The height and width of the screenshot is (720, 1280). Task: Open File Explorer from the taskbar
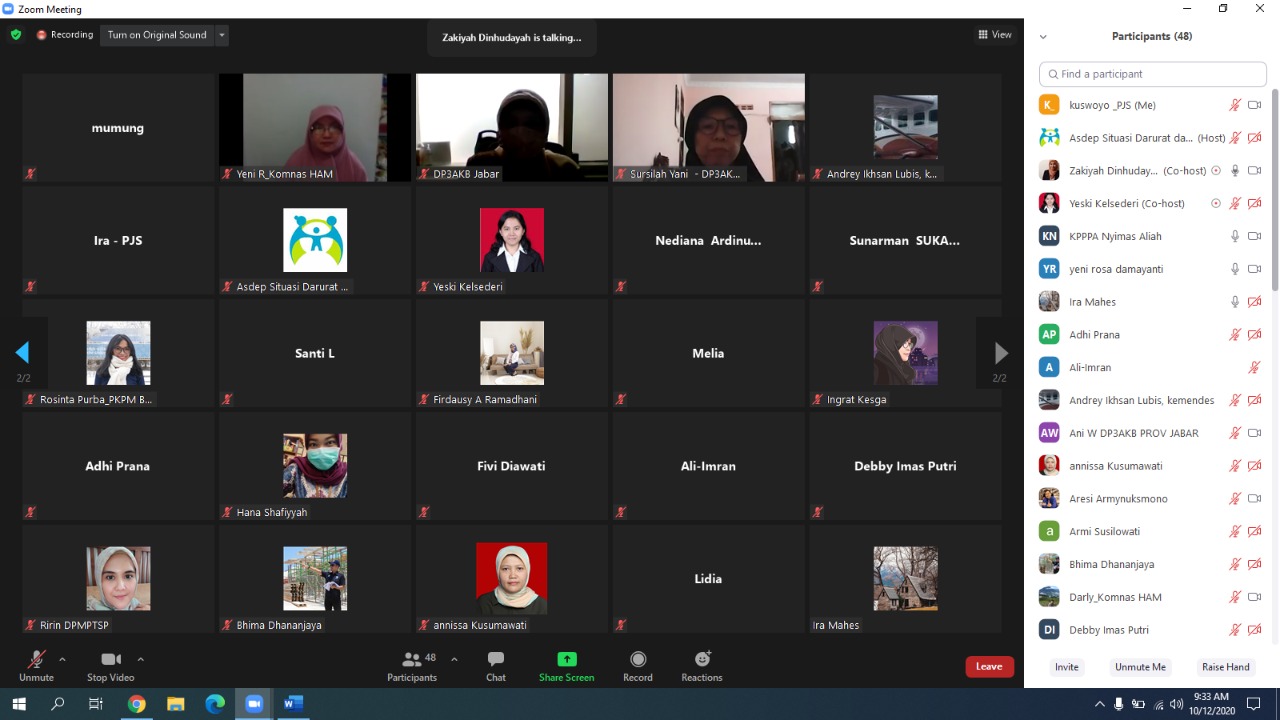click(x=176, y=704)
